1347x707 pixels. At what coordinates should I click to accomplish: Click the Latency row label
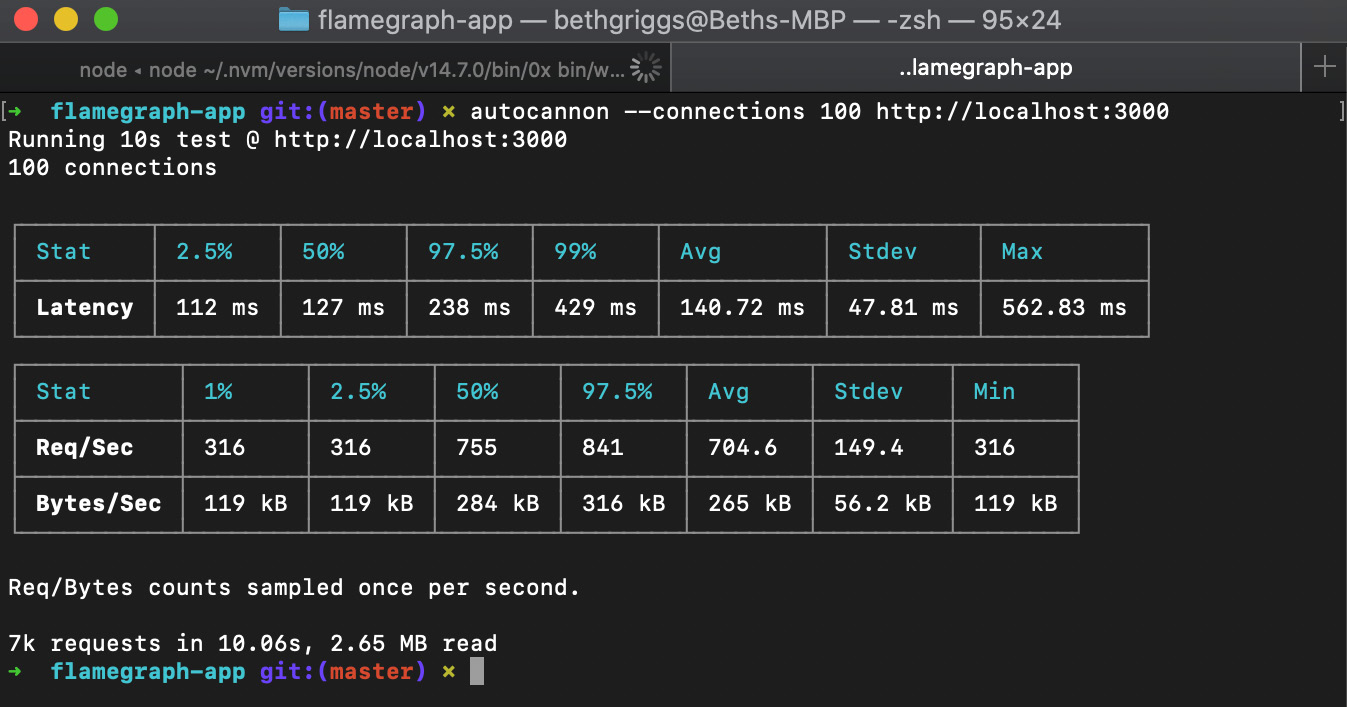(x=84, y=308)
